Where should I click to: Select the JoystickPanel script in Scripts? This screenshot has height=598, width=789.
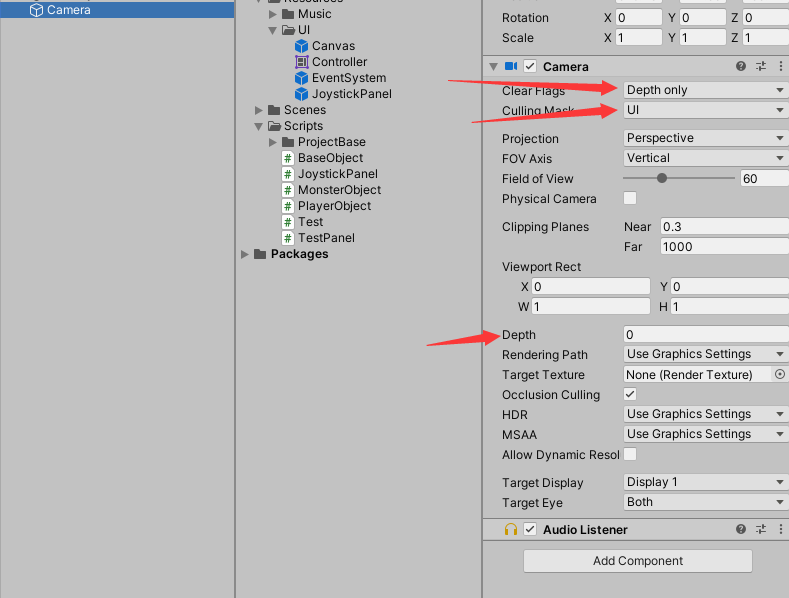[x=337, y=174]
